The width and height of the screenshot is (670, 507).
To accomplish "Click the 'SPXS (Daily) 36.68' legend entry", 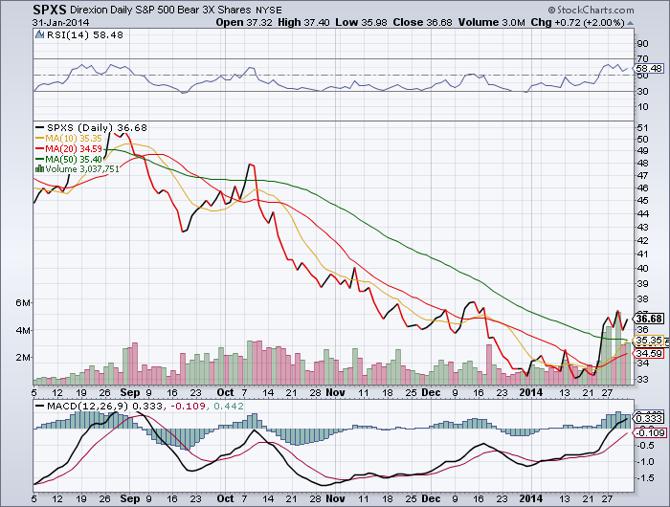I will [x=97, y=127].
